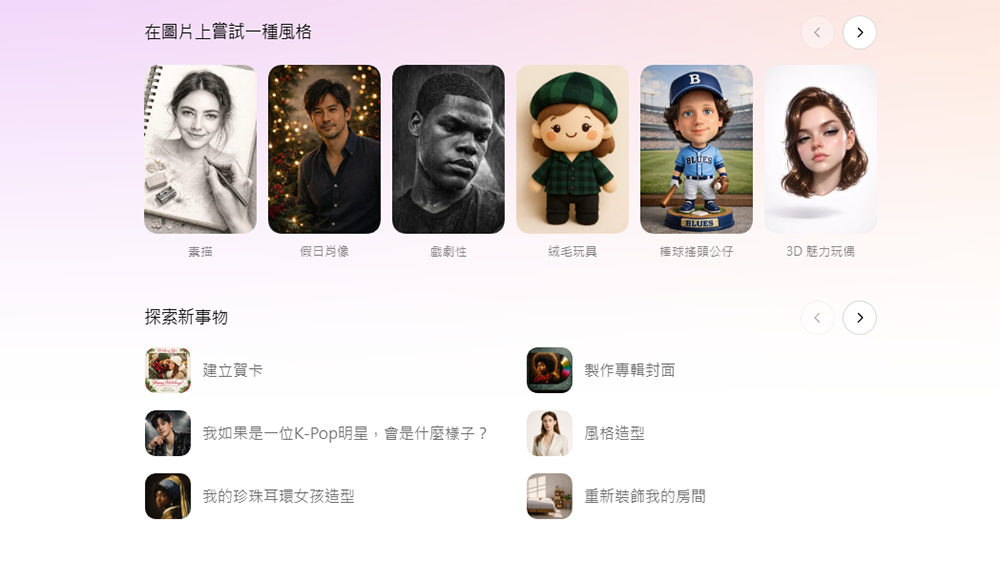
Task: Open 我如果是一位K-Pop明星 suggestion text
Action: tap(345, 434)
